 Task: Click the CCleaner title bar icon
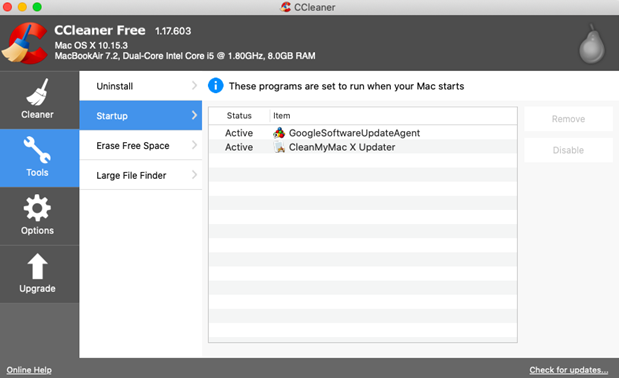coord(285,7)
